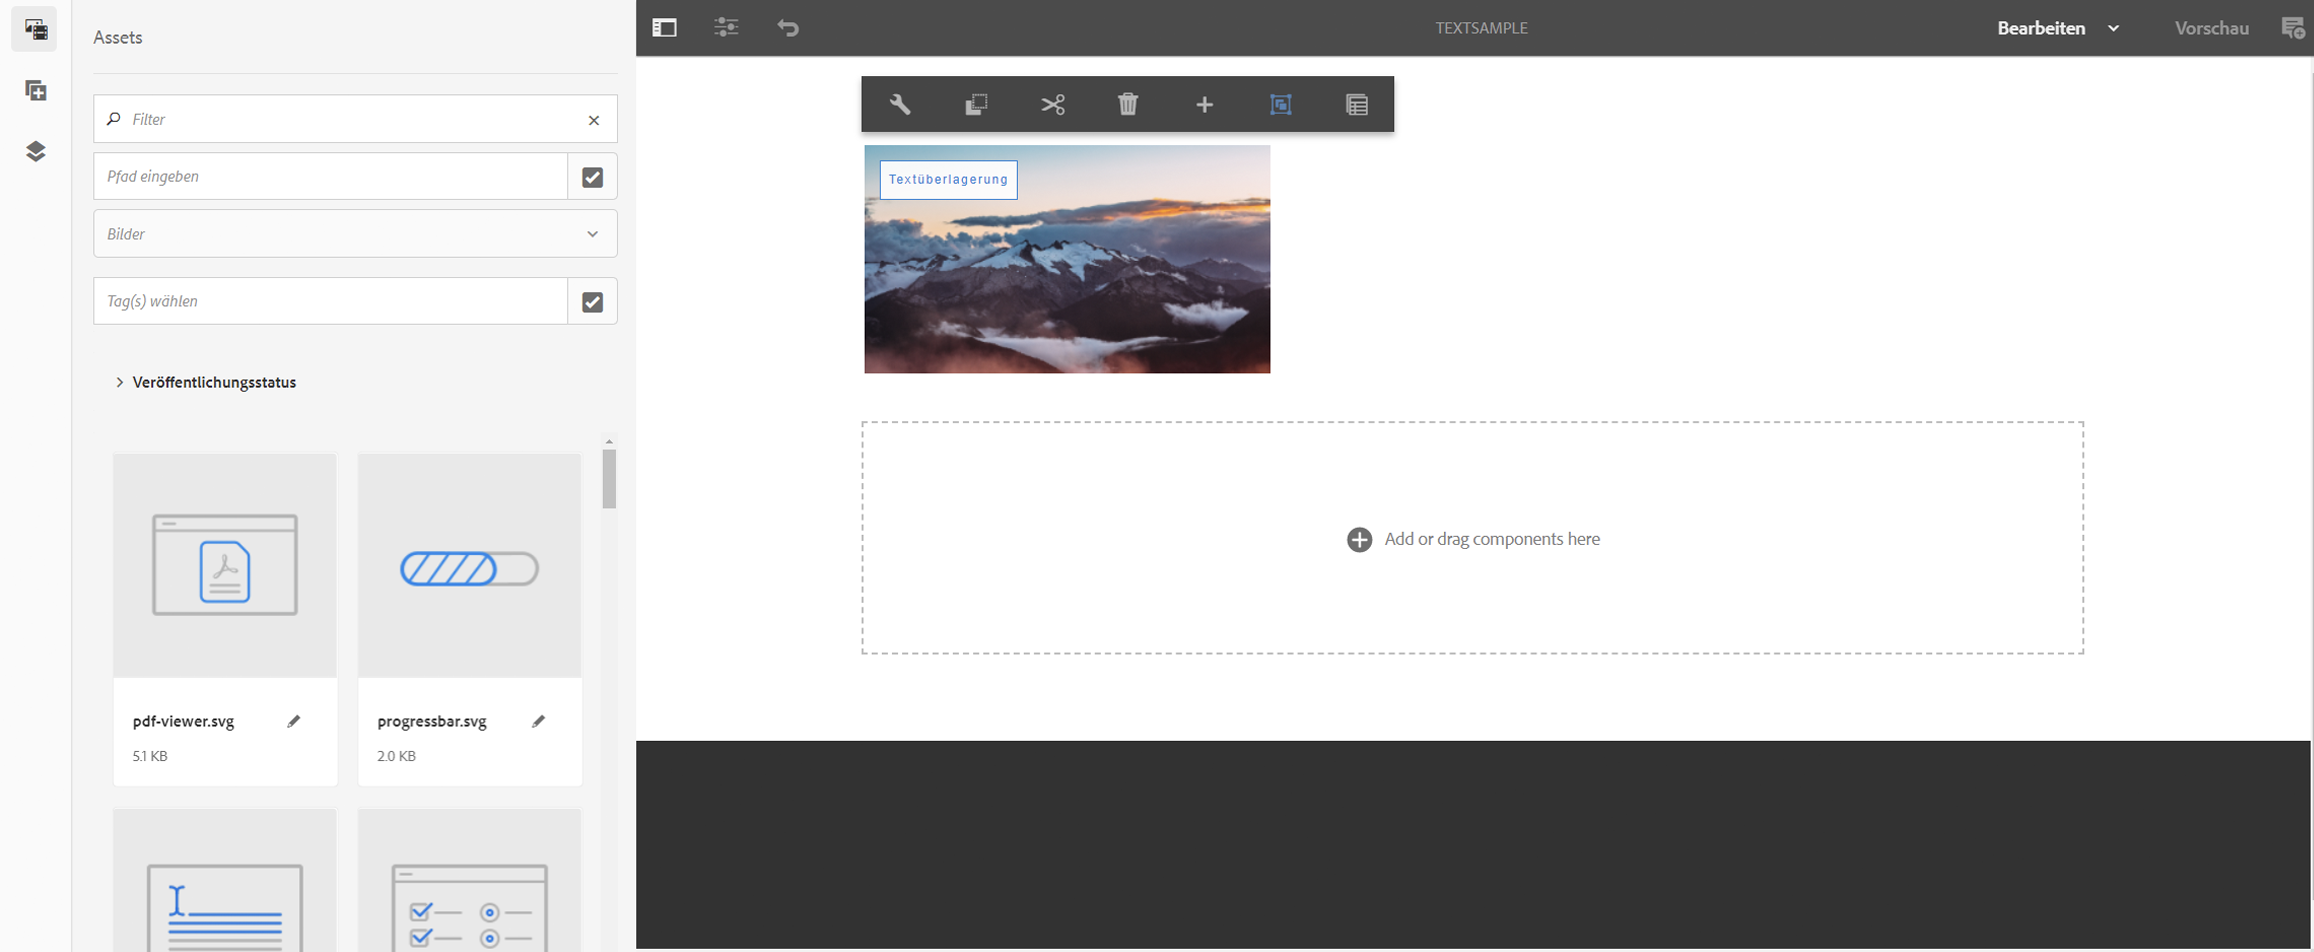Viewport: 2314px width, 952px height.
Task: Click the Add or drag components here text
Action: click(1492, 539)
